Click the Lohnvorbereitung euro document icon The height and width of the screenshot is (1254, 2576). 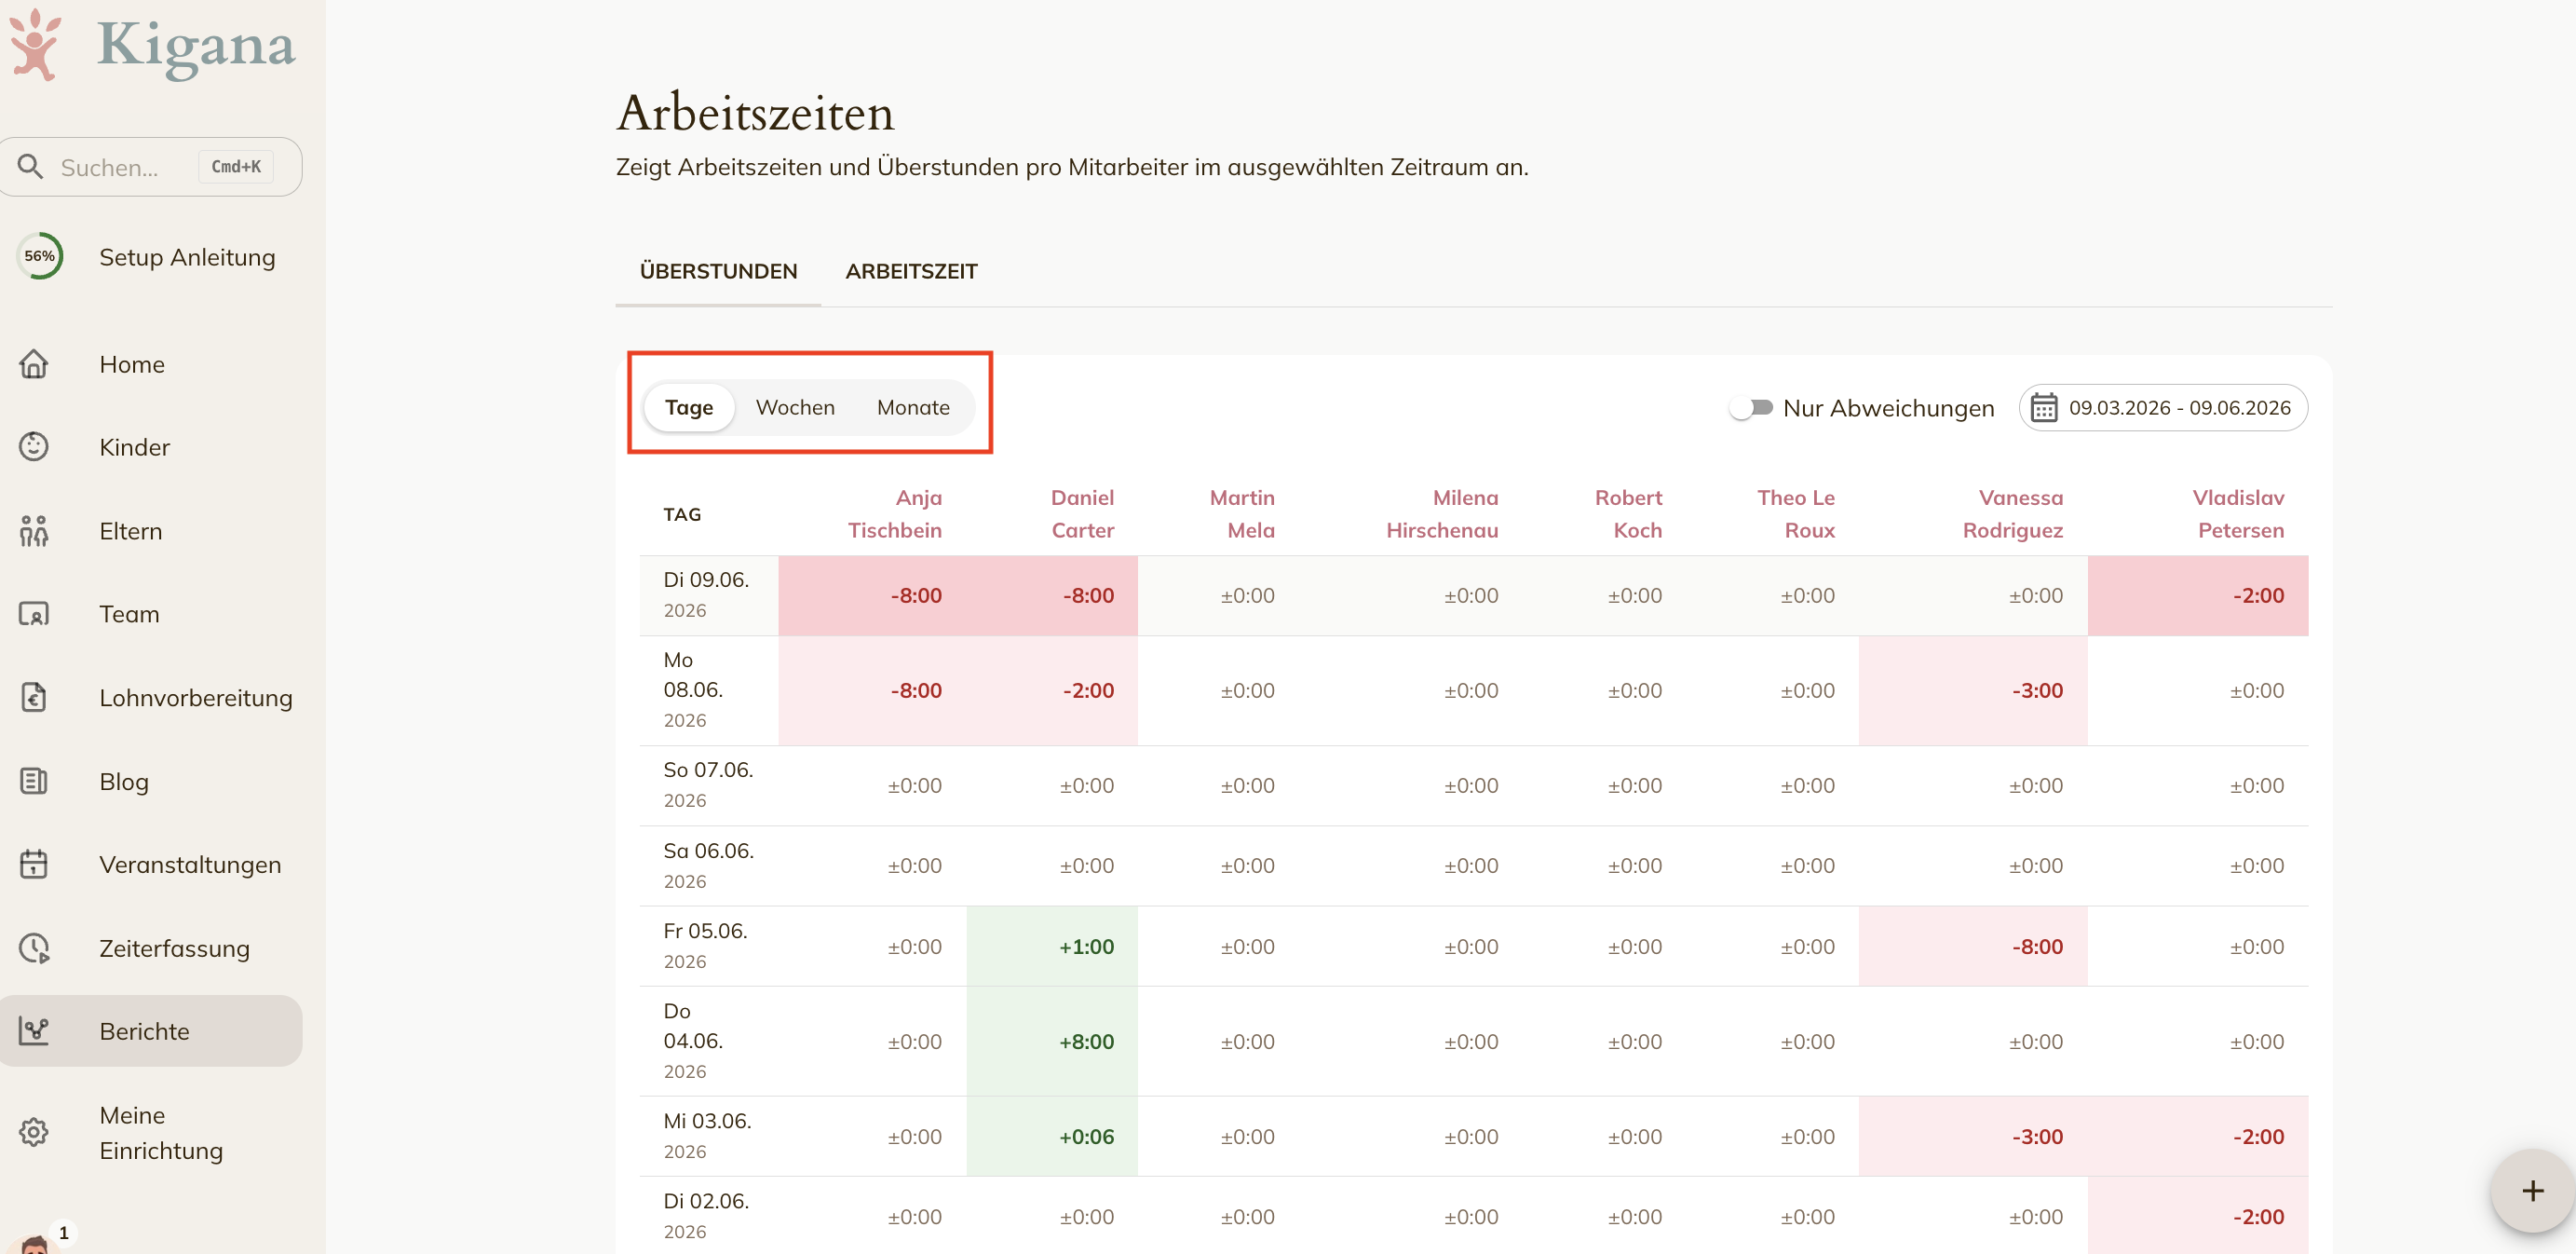click(34, 697)
